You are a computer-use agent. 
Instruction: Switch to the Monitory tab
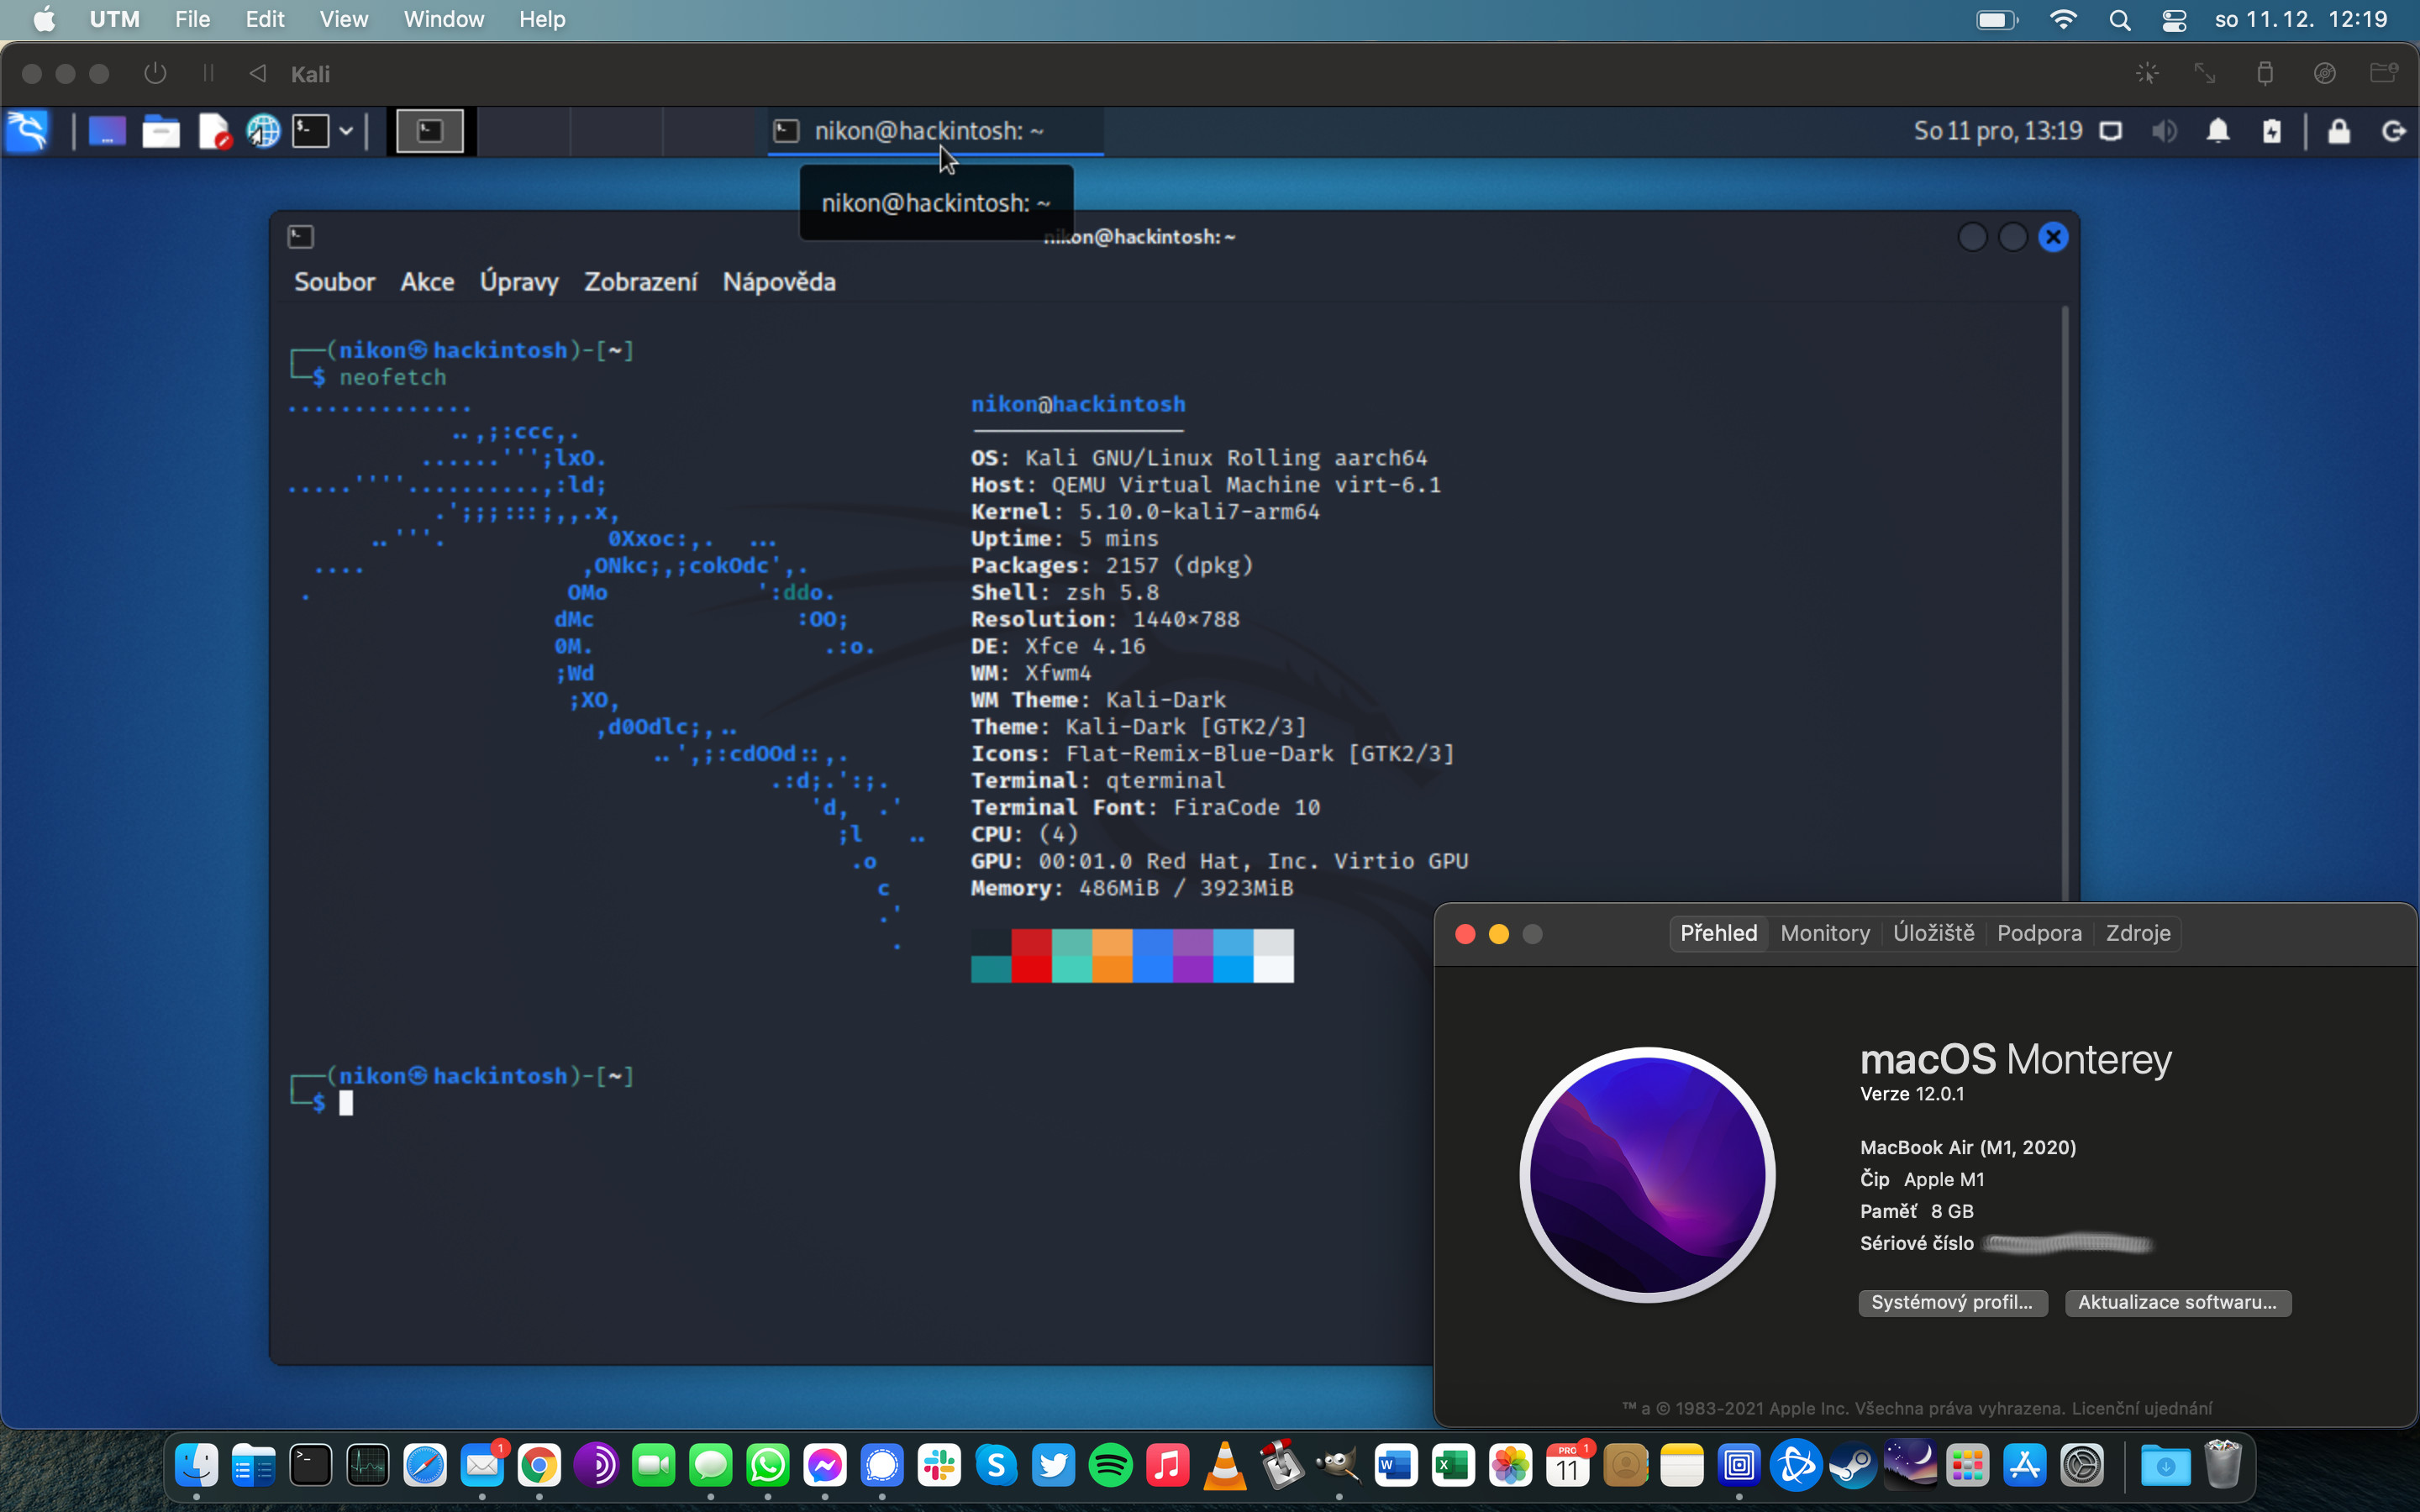point(1825,933)
